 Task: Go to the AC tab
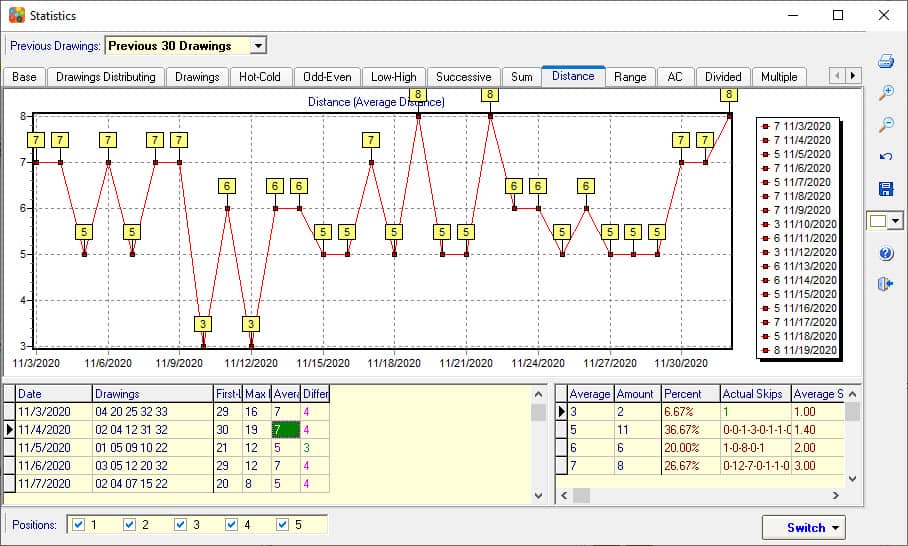tap(675, 77)
